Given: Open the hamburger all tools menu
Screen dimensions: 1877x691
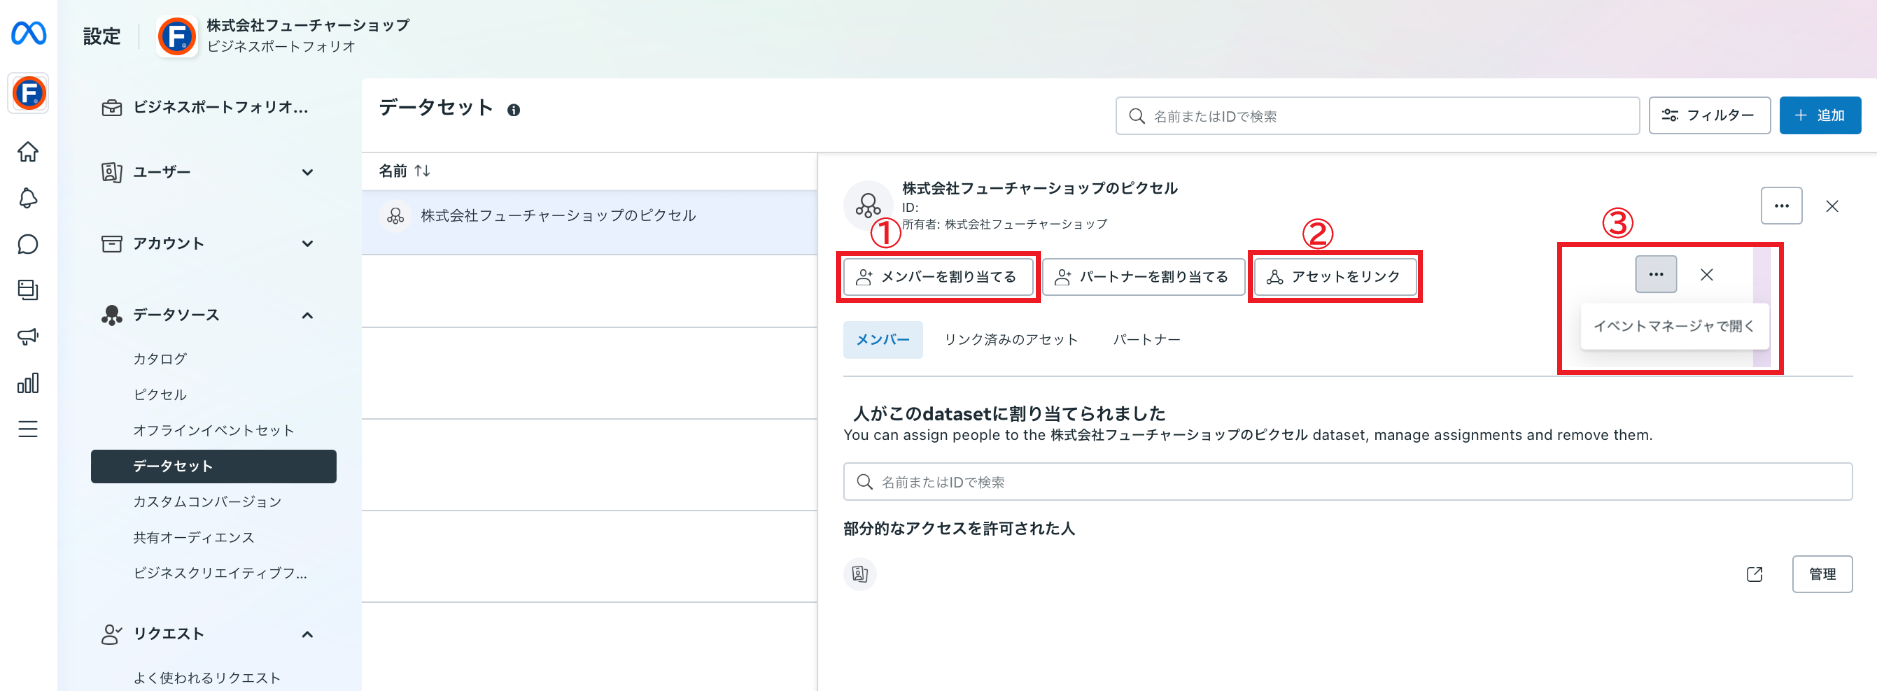Looking at the screenshot, I should [28, 429].
